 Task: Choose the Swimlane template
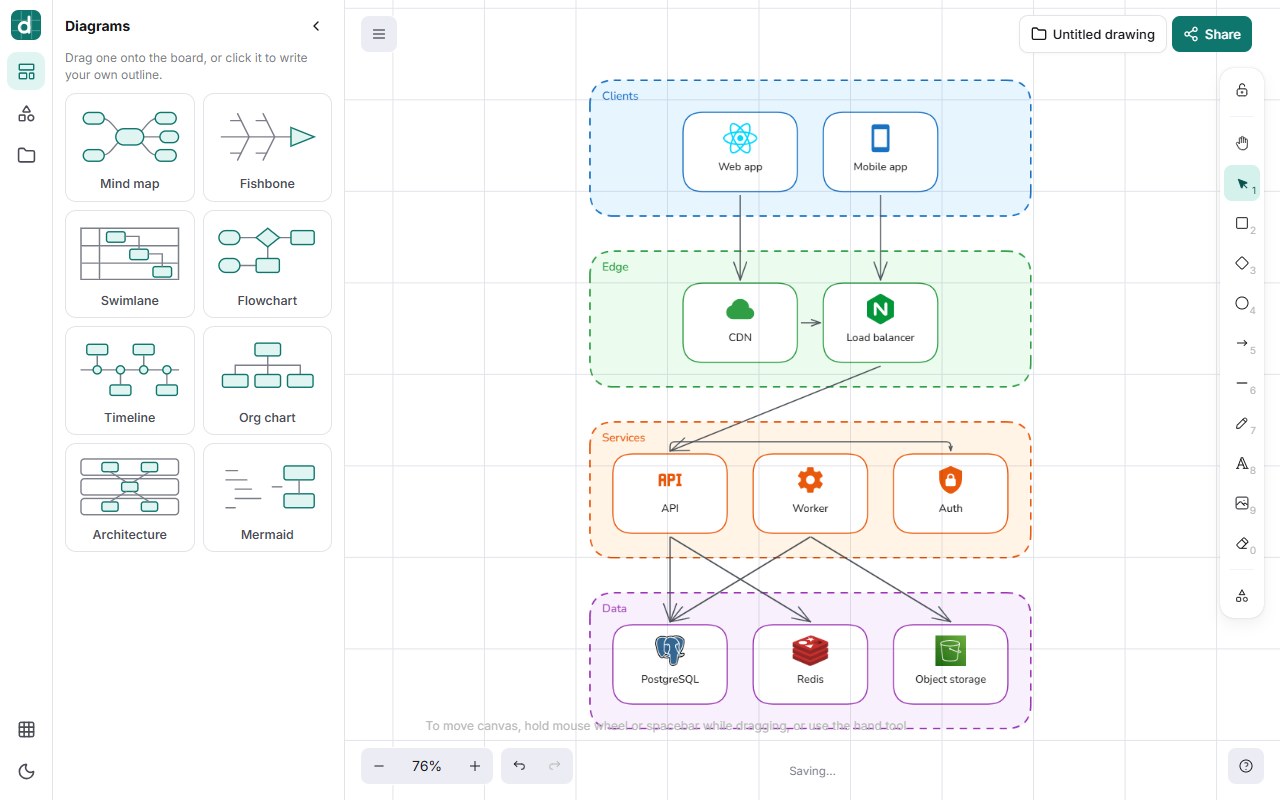(x=130, y=264)
